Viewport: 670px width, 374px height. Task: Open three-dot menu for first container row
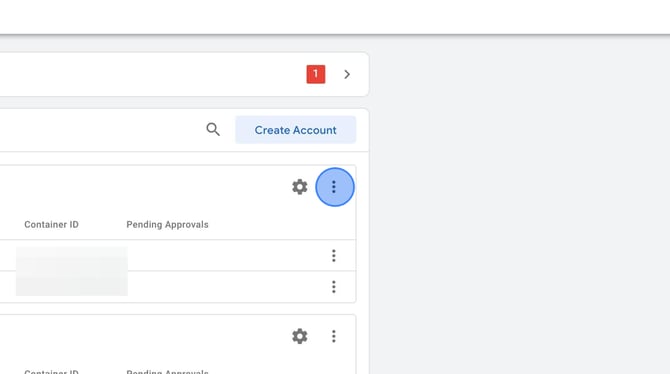coord(334,256)
